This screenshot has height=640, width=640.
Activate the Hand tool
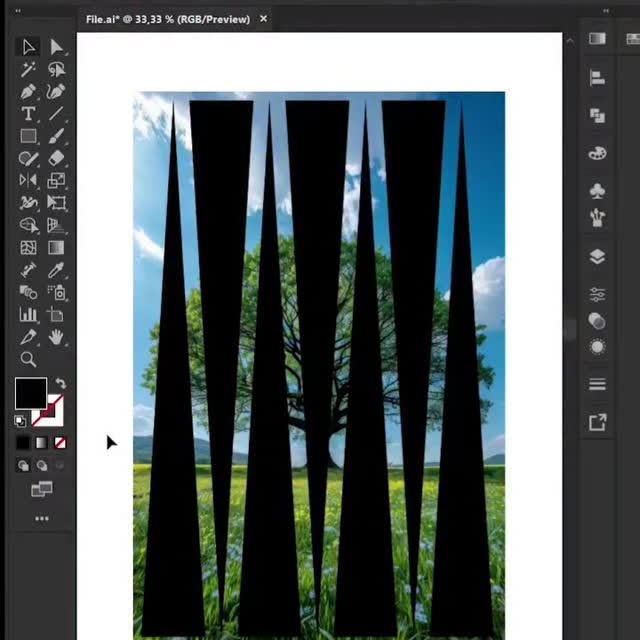[x=57, y=337]
